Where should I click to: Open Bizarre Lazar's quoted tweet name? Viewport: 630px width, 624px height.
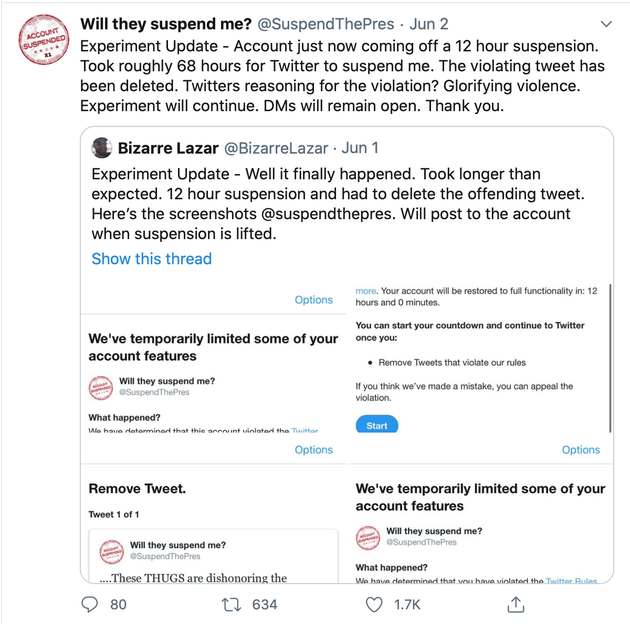167,148
